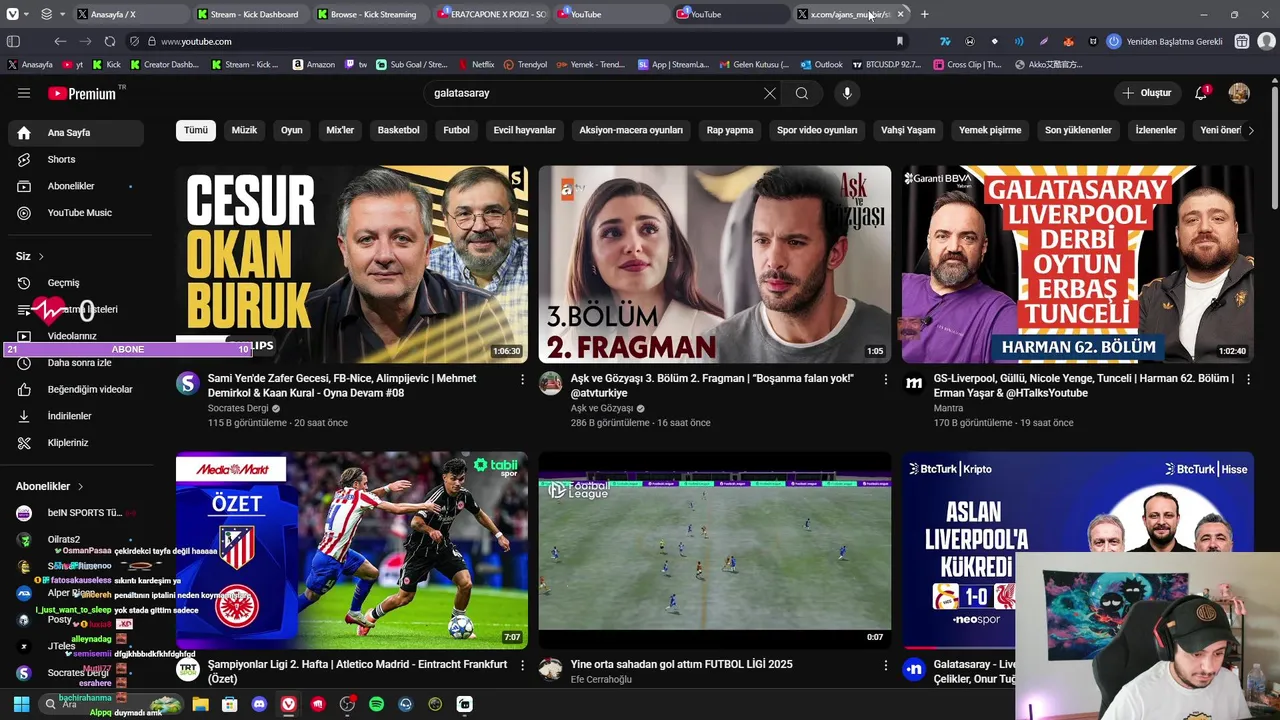Open Socrates Dergi channel link
Image resolution: width=1280 pixels, height=720 pixels.
238,408
